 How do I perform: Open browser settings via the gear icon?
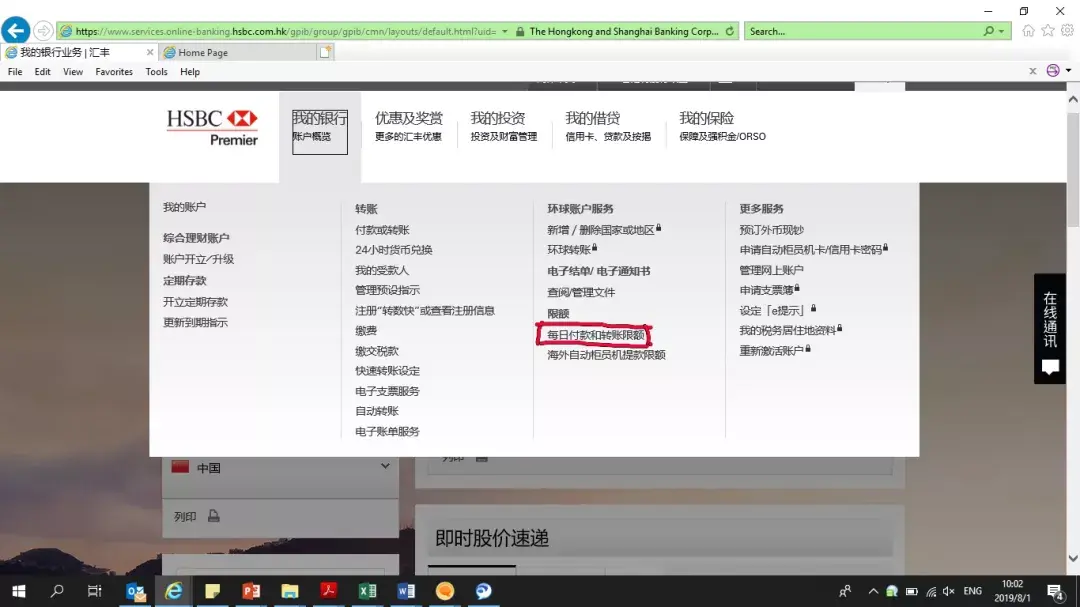(1064, 30)
